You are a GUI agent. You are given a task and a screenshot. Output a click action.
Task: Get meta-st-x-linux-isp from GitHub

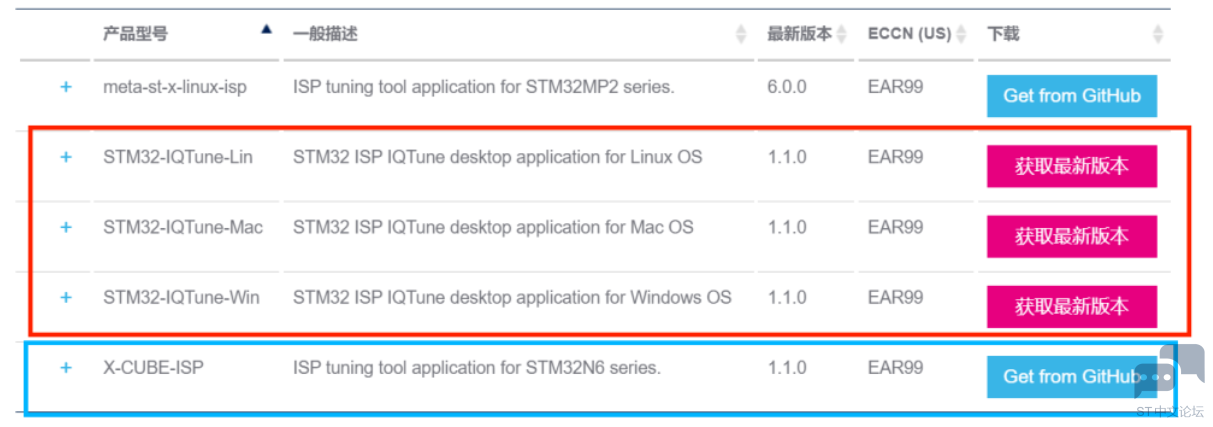pos(1072,96)
